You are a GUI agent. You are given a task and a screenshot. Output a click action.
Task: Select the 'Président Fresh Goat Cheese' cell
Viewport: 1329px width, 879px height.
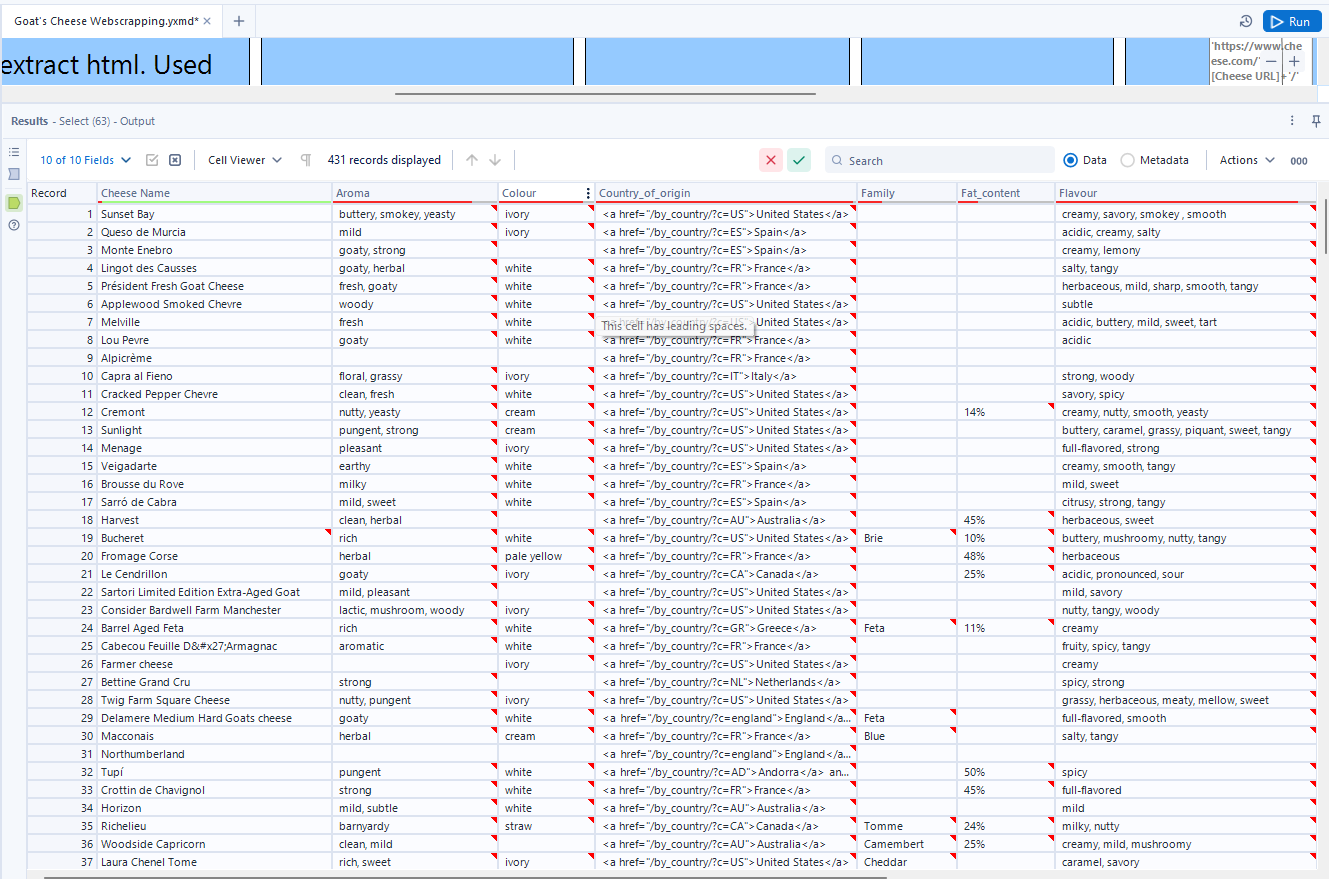pos(215,286)
